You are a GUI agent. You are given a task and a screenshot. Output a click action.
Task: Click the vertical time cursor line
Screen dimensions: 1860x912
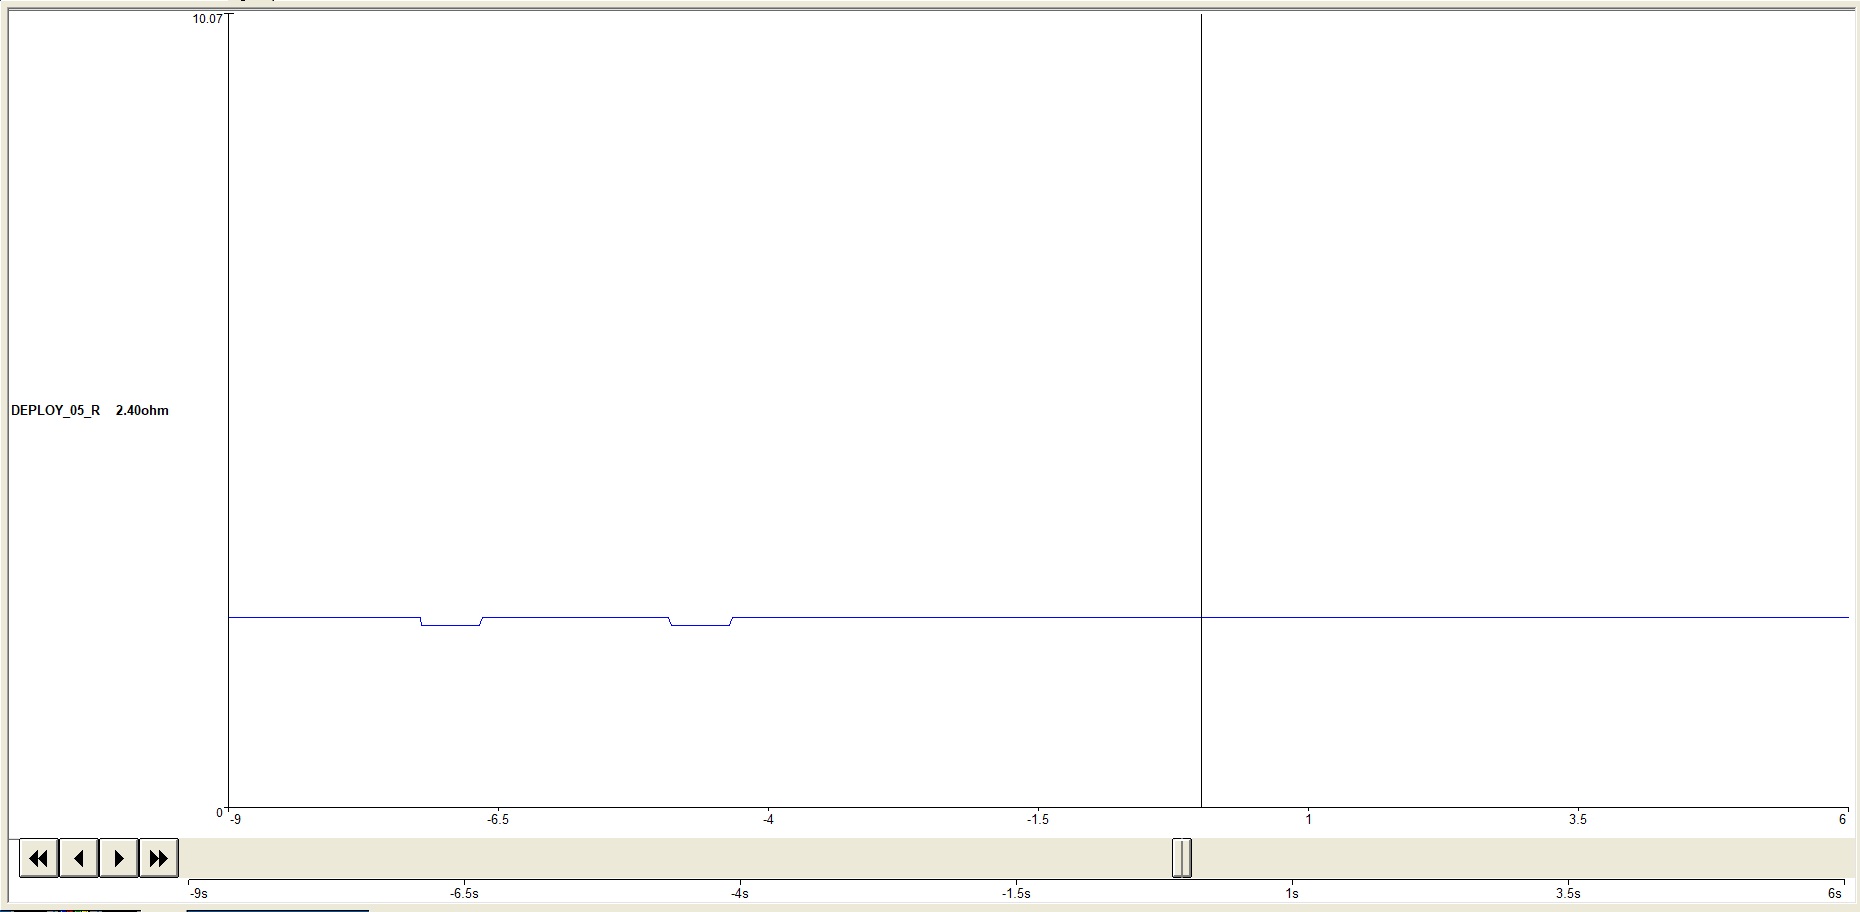[x=1199, y=400]
